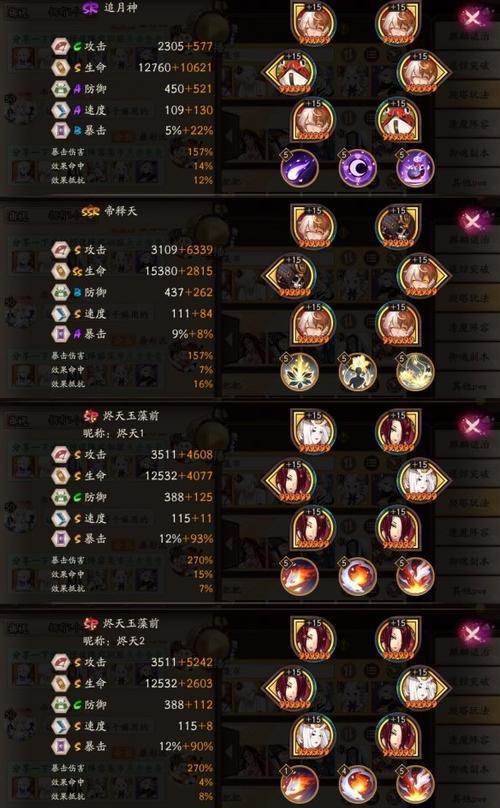Select 追月神's purple crescent moon skill icon
The image size is (500, 808).
pos(357,167)
